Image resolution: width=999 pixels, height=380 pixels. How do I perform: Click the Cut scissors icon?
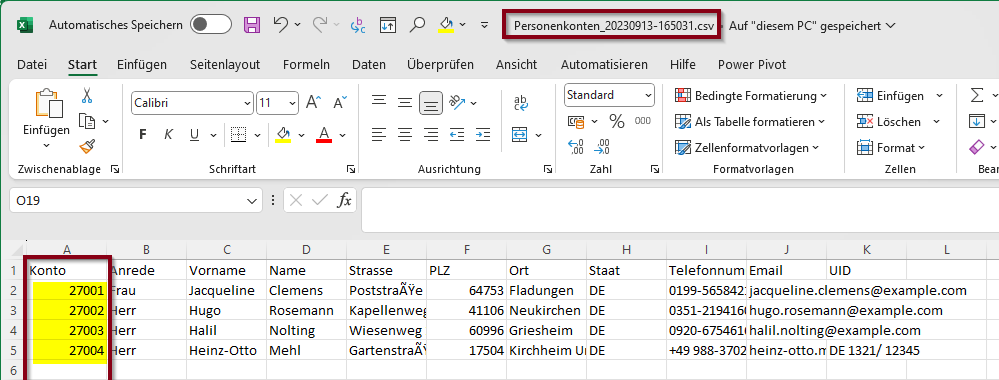tap(87, 96)
